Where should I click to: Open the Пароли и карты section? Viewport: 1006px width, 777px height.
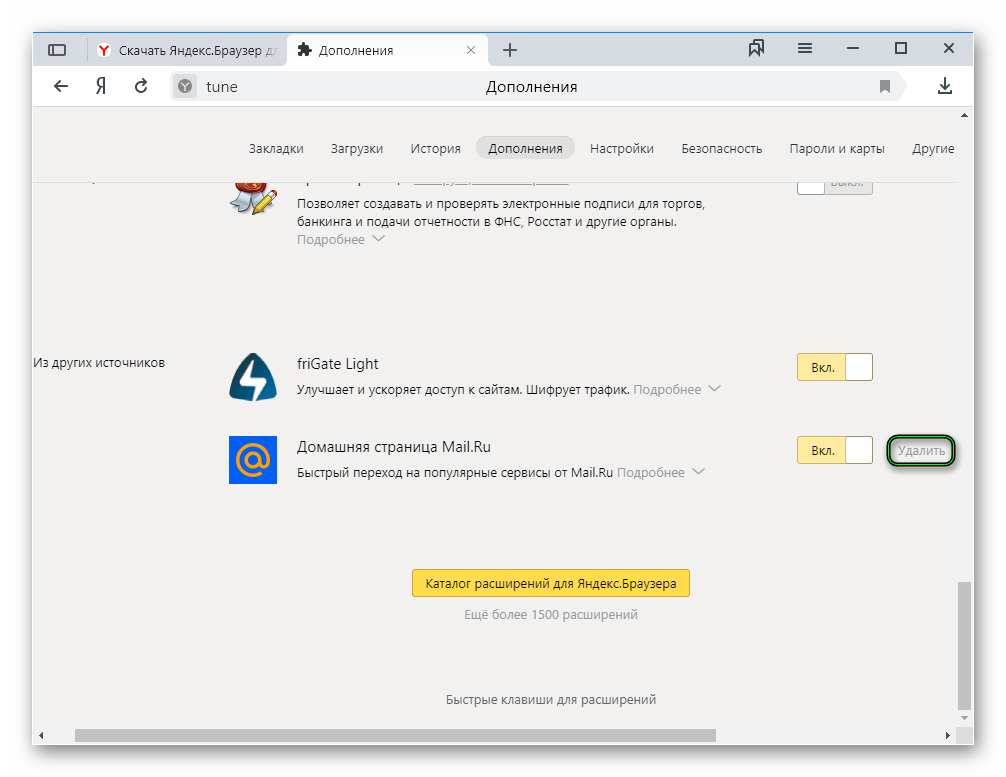(x=837, y=148)
